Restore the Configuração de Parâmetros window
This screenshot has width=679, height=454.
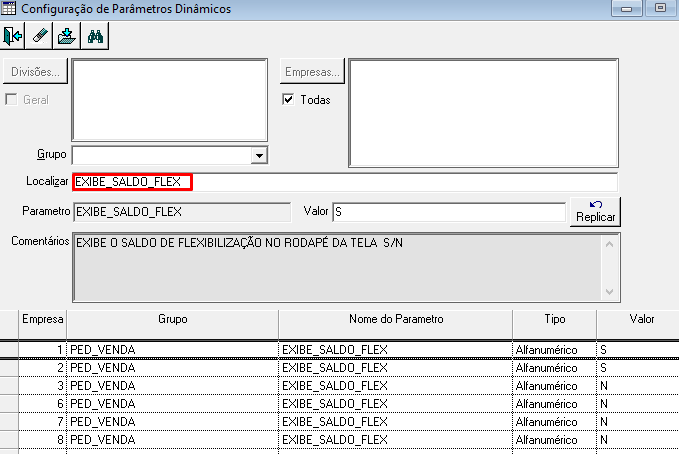tap(660, 8)
